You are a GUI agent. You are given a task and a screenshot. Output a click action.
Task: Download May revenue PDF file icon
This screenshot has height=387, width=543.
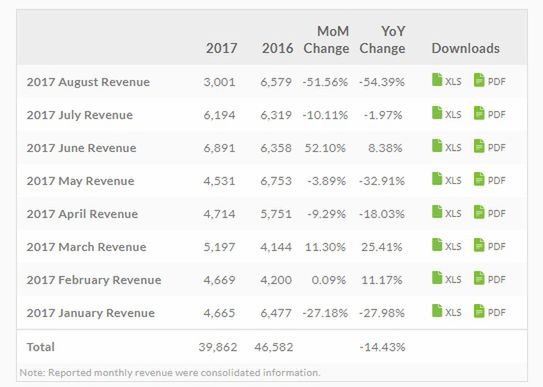click(x=479, y=179)
